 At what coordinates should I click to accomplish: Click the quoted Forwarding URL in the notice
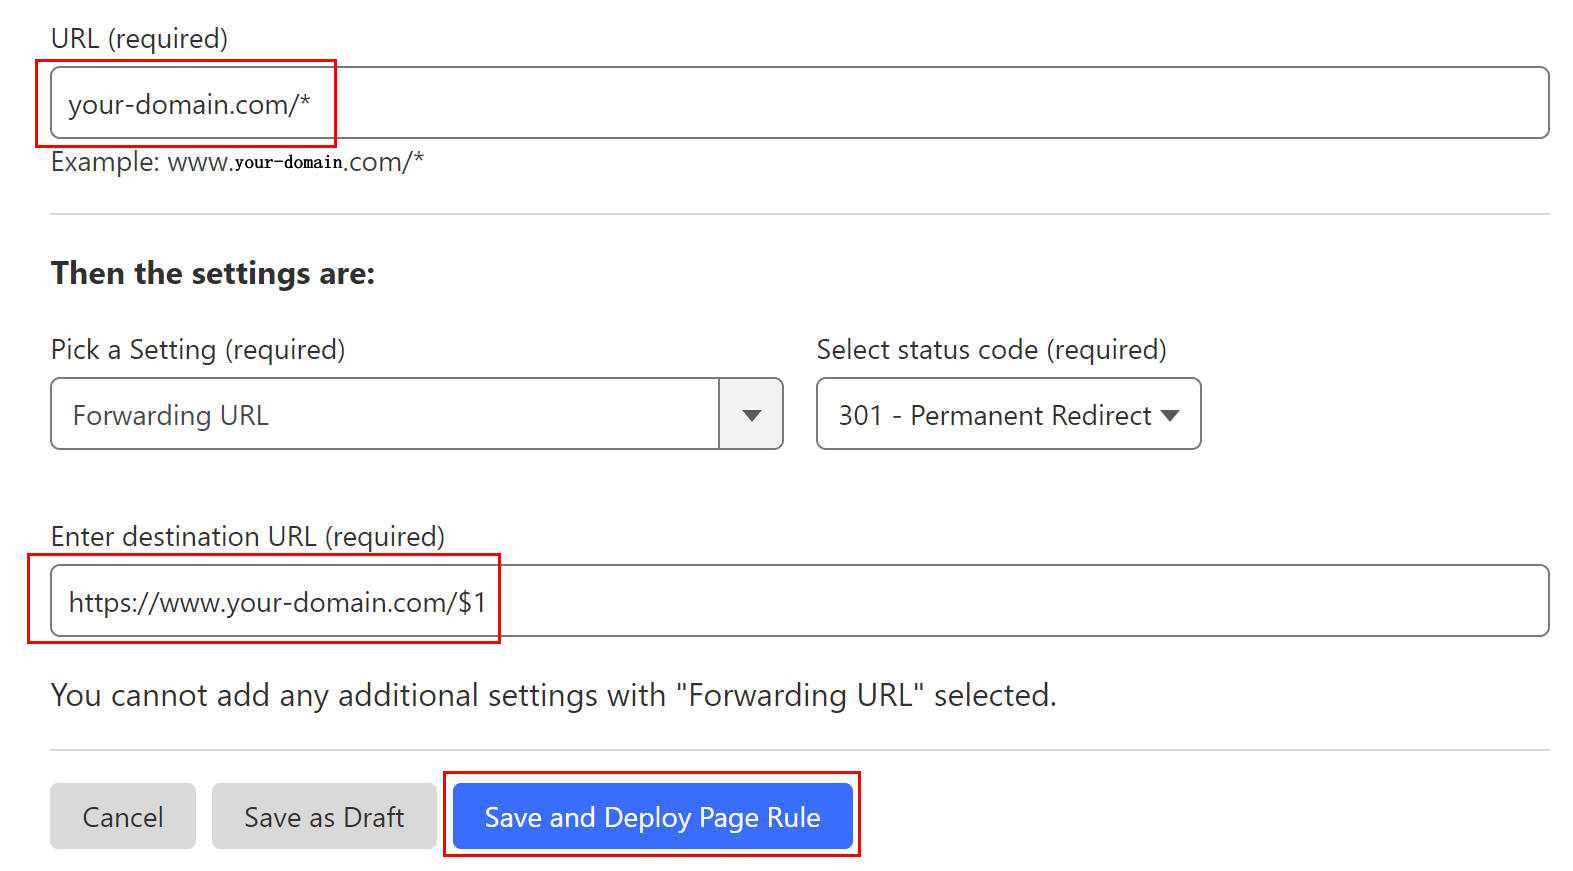coord(800,695)
